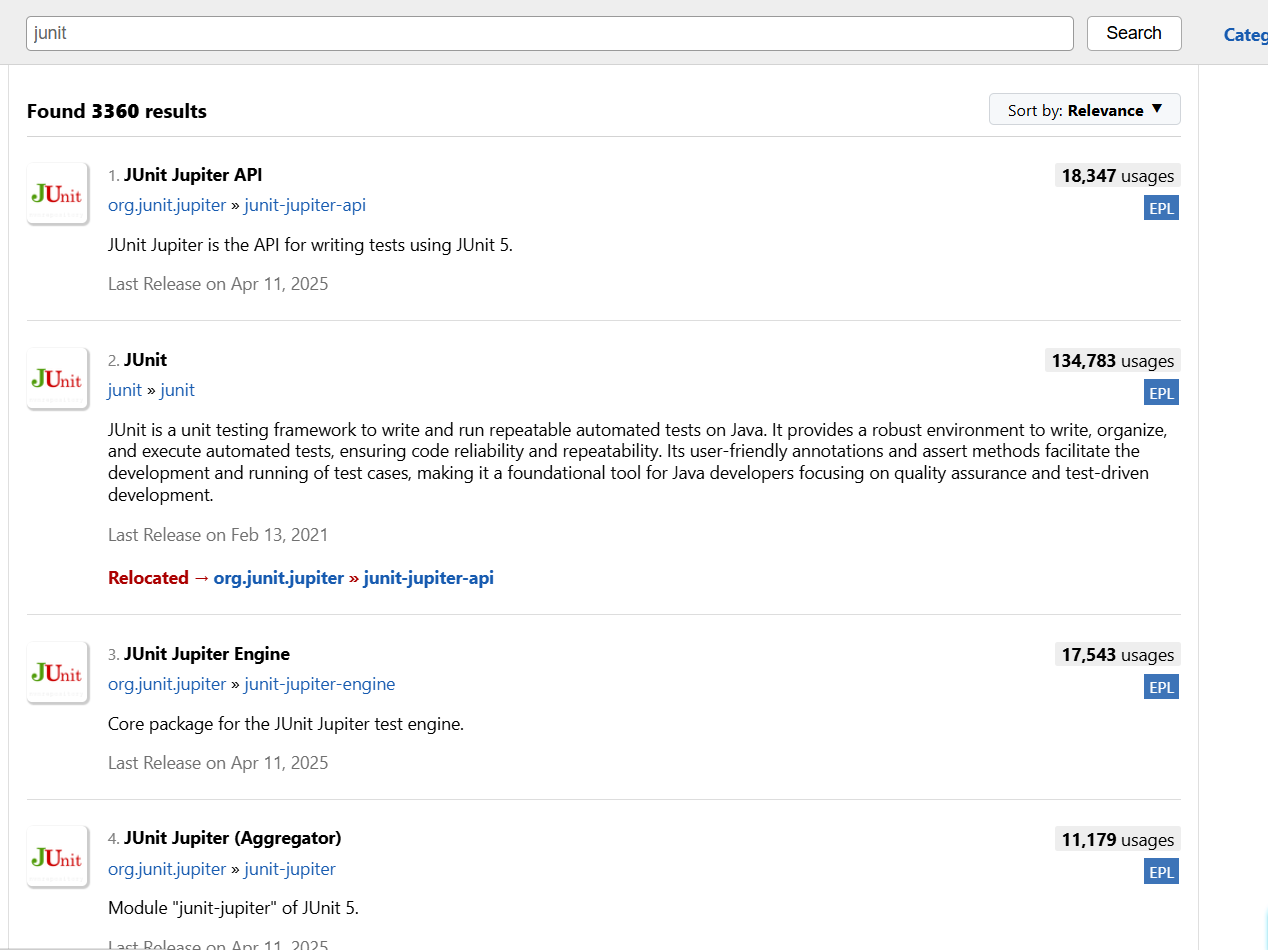Click the JUnit Jupiter Aggregator logo icon
Viewport: 1268px width, 950px height.
tap(57, 857)
